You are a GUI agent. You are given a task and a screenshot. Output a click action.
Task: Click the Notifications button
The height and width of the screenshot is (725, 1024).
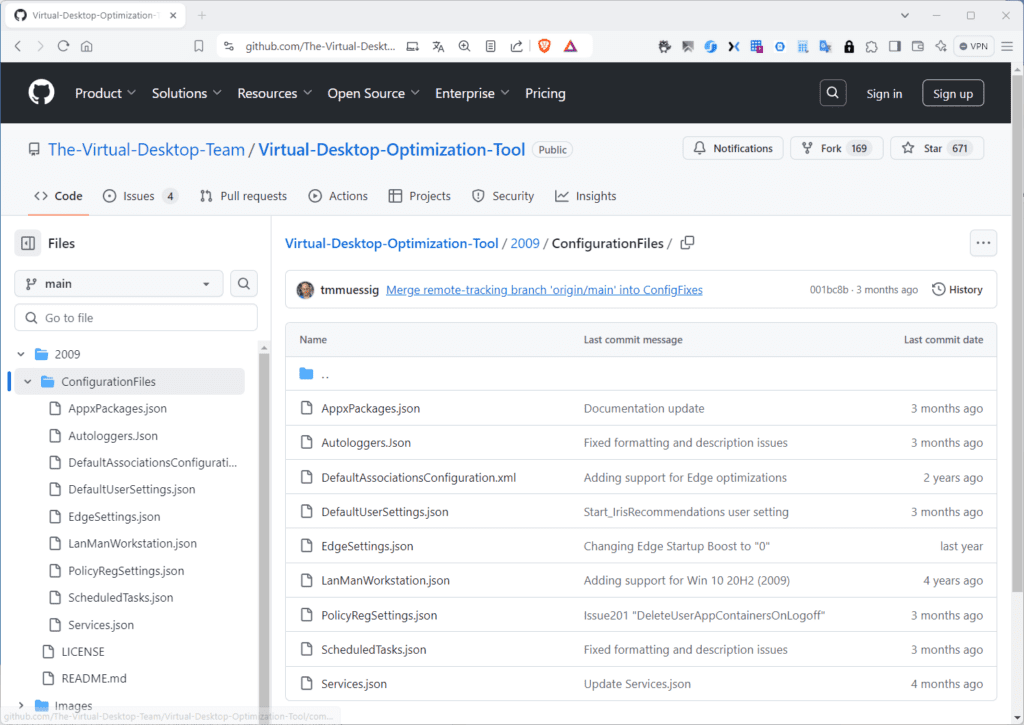(x=733, y=148)
